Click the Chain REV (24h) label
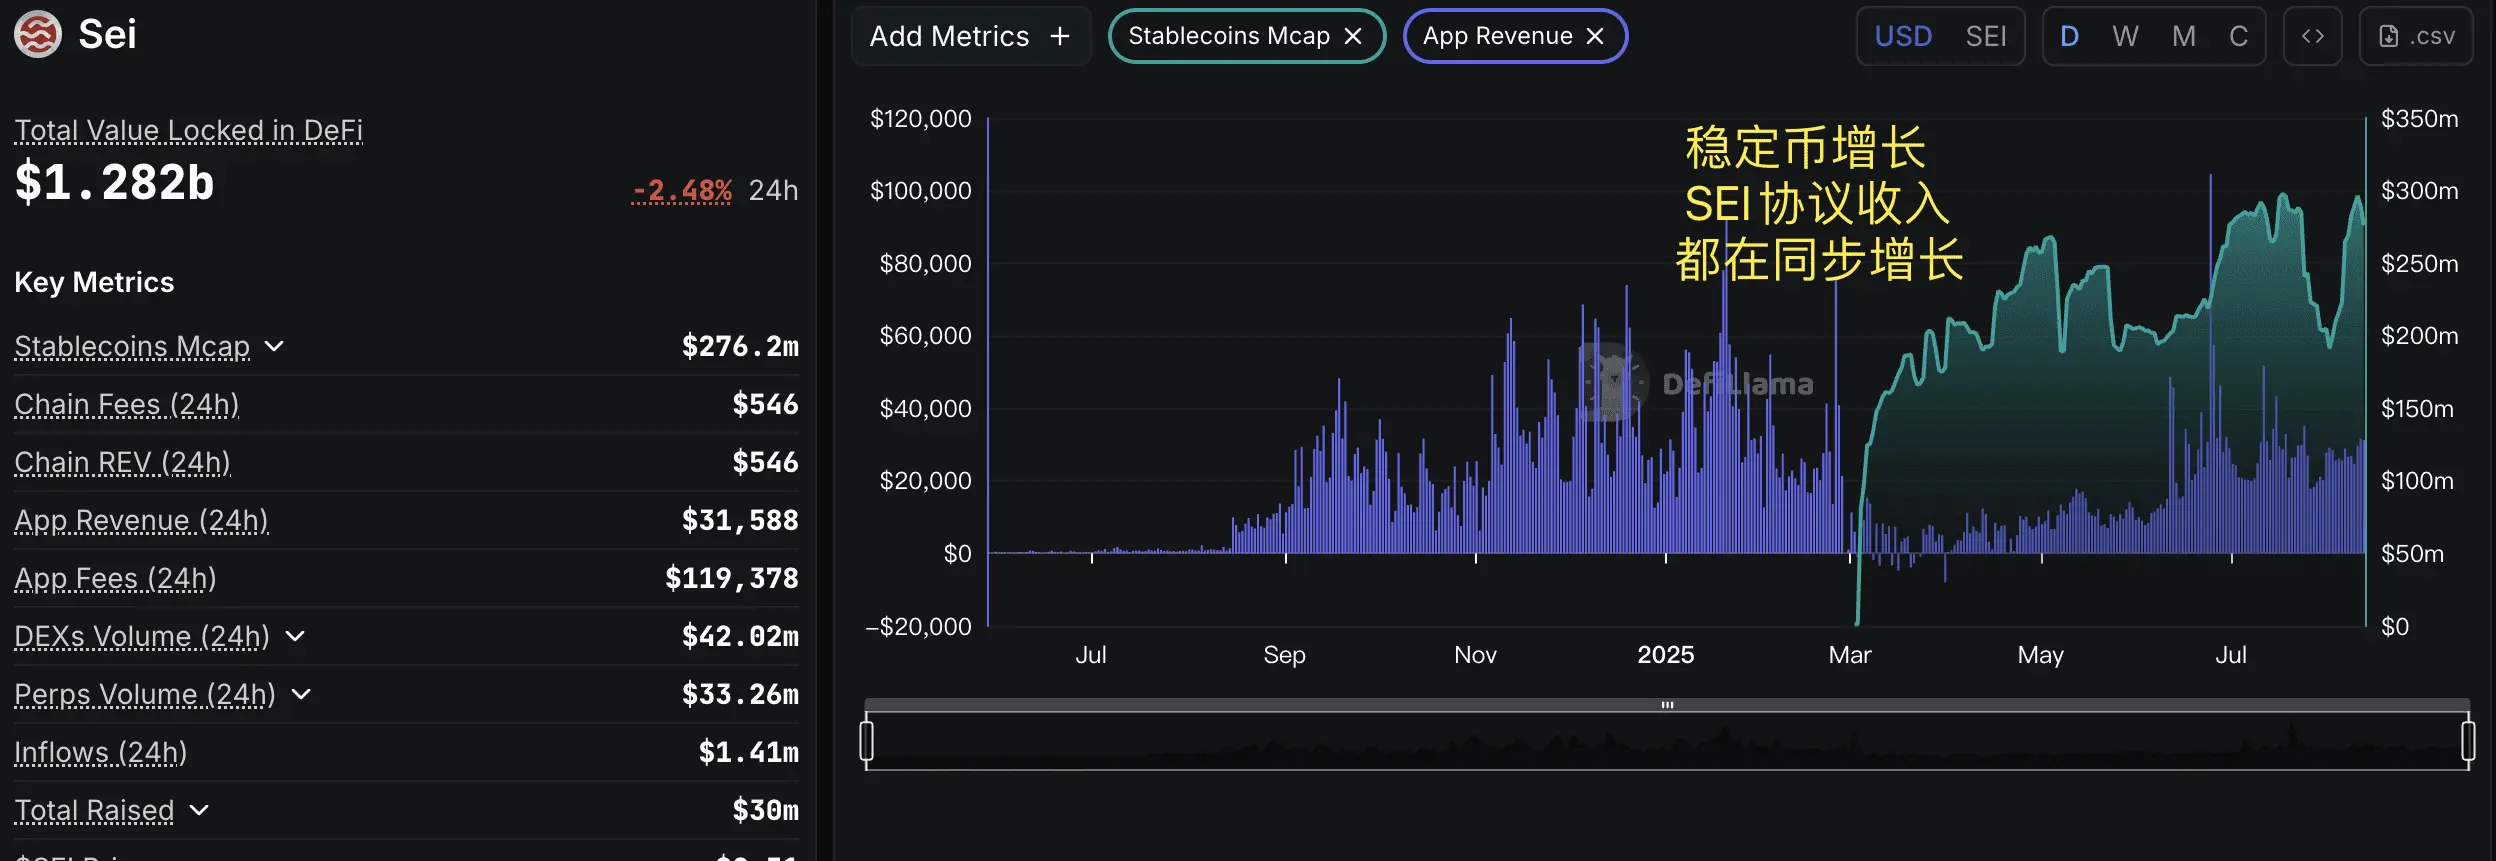The width and height of the screenshot is (2496, 861). 122,462
